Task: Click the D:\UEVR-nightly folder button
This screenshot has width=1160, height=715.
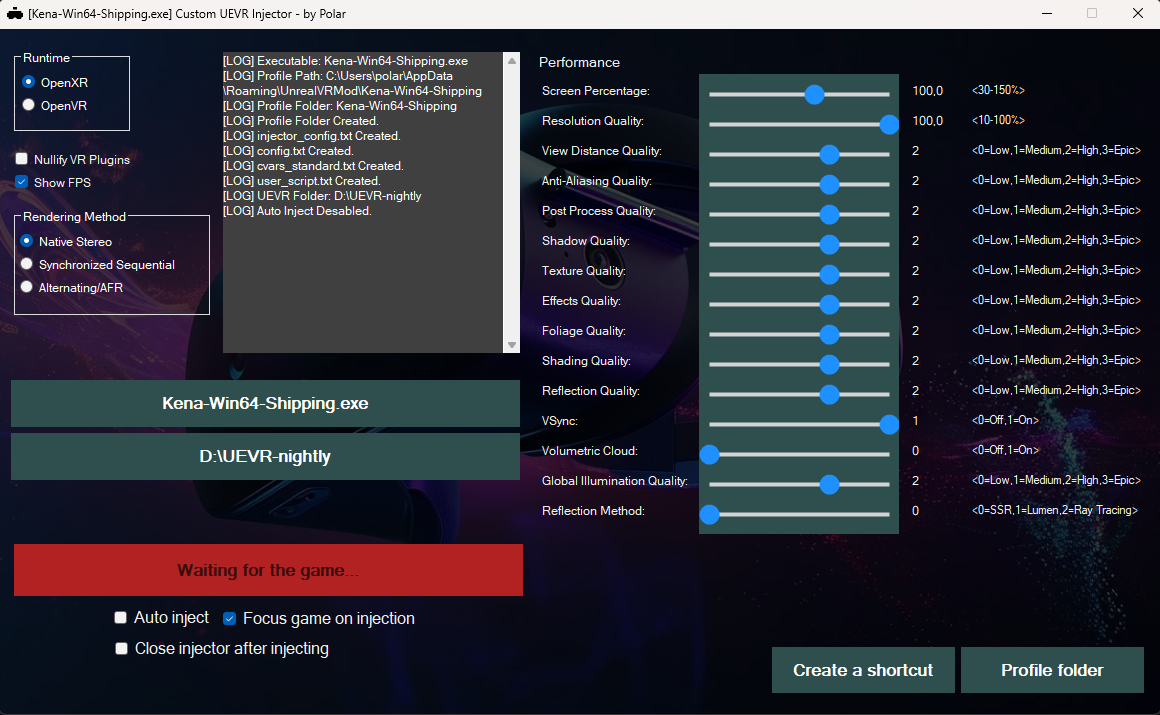Action: point(266,457)
